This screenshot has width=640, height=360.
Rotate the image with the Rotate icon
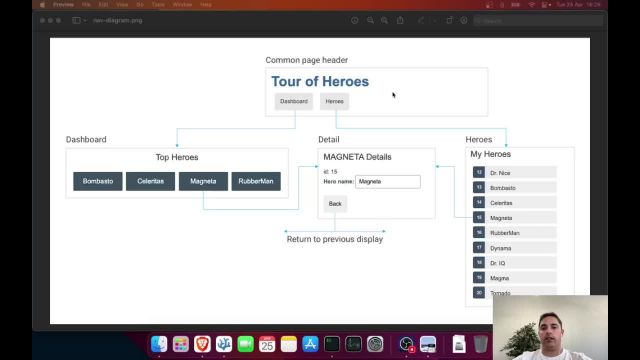(449, 20)
